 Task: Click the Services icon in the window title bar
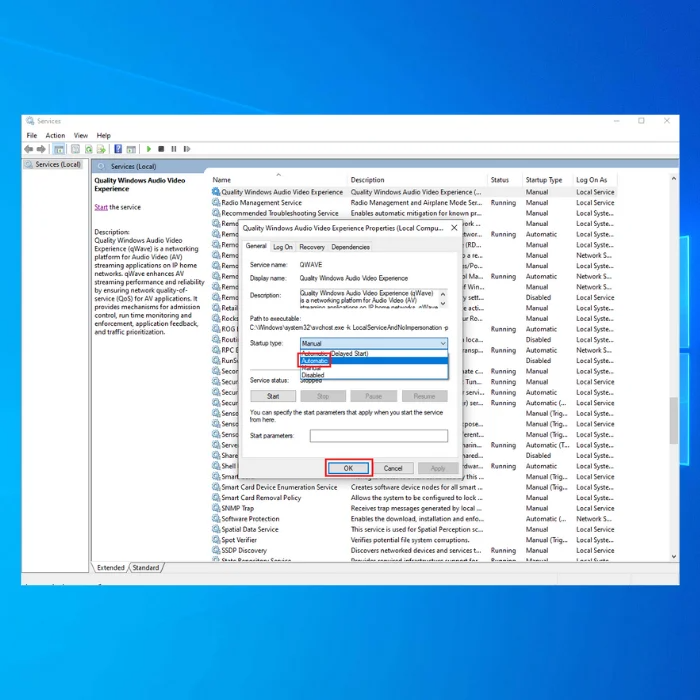point(30,121)
